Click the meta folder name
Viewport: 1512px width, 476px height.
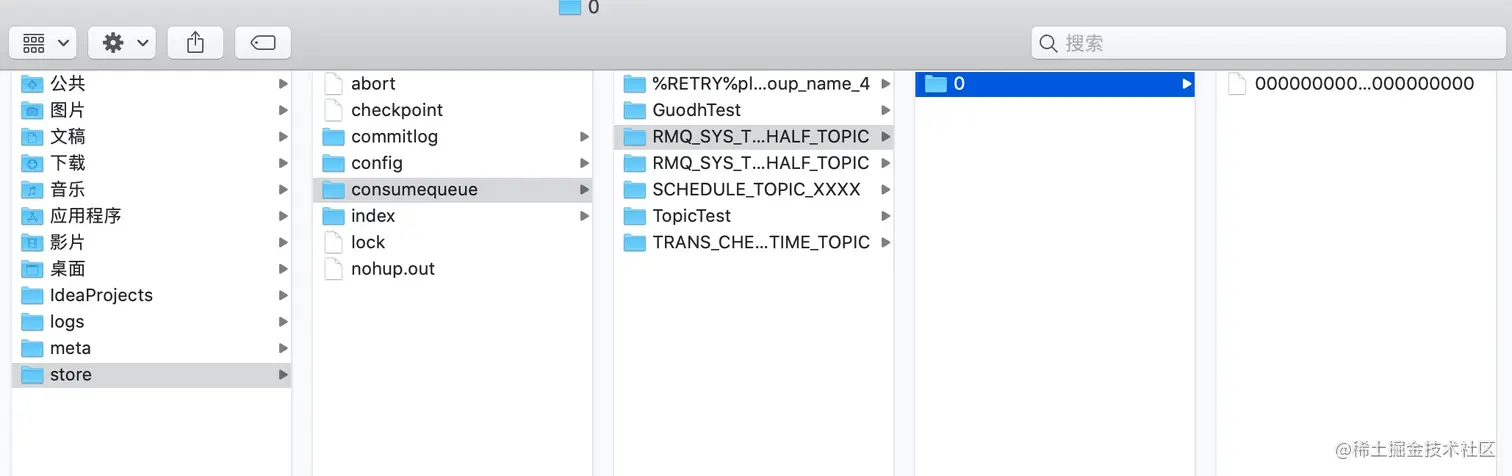[x=70, y=348]
